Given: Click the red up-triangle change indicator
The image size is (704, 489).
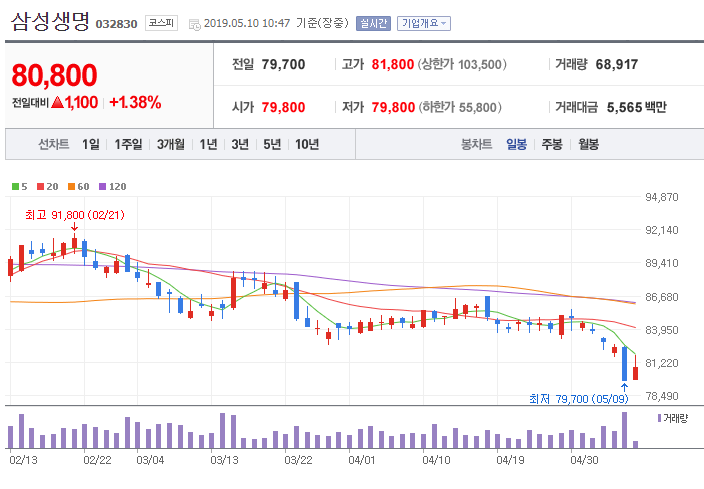Looking at the screenshot, I should [x=57, y=102].
